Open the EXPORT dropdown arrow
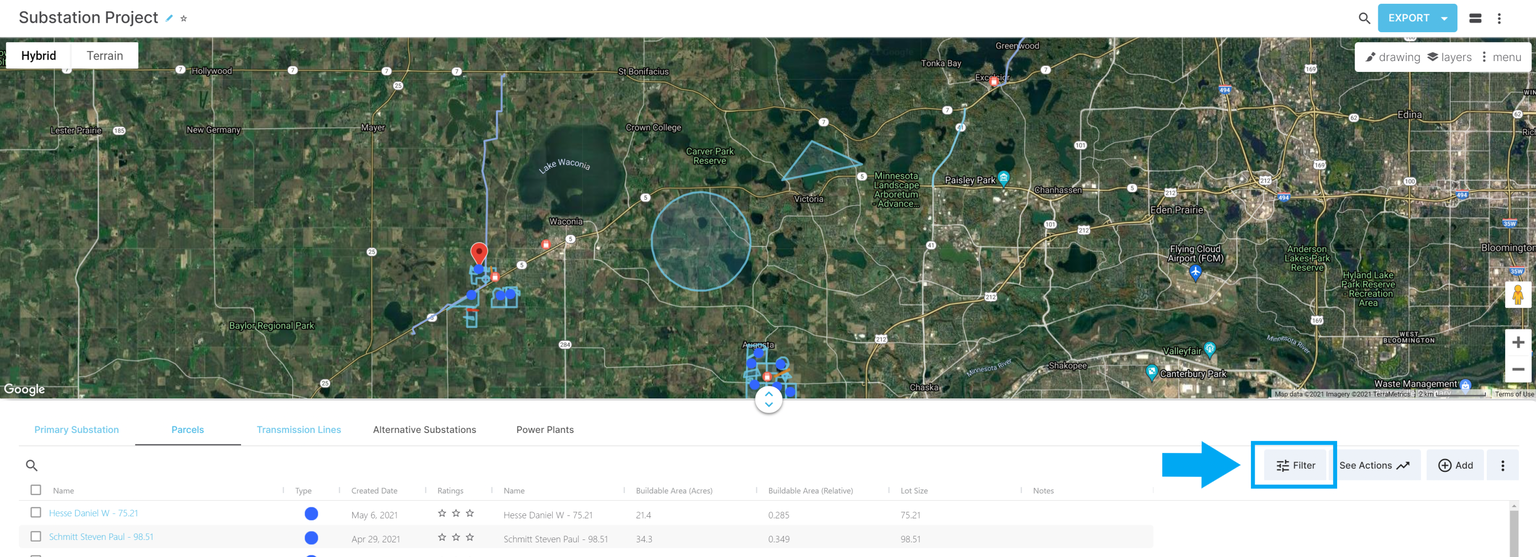This screenshot has width=1536, height=557. [1445, 18]
